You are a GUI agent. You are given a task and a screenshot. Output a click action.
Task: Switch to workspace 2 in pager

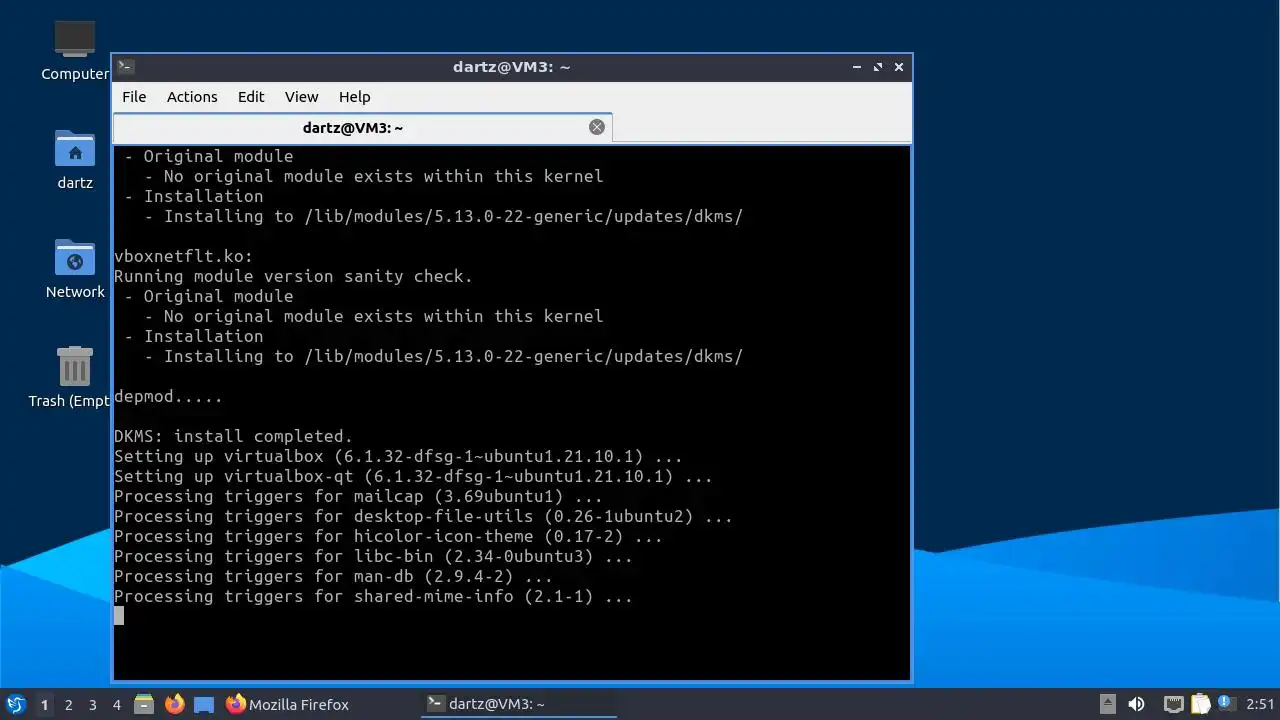coord(68,705)
